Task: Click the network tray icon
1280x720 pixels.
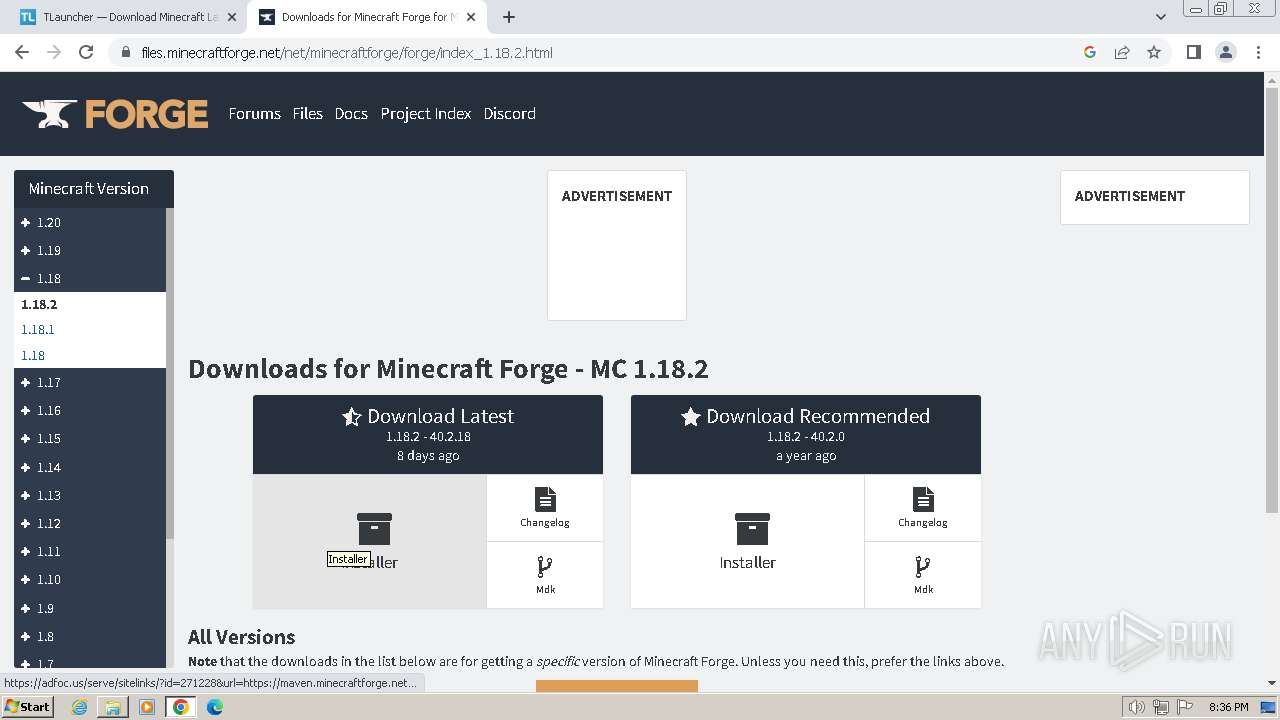Action: pos(1160,707)
